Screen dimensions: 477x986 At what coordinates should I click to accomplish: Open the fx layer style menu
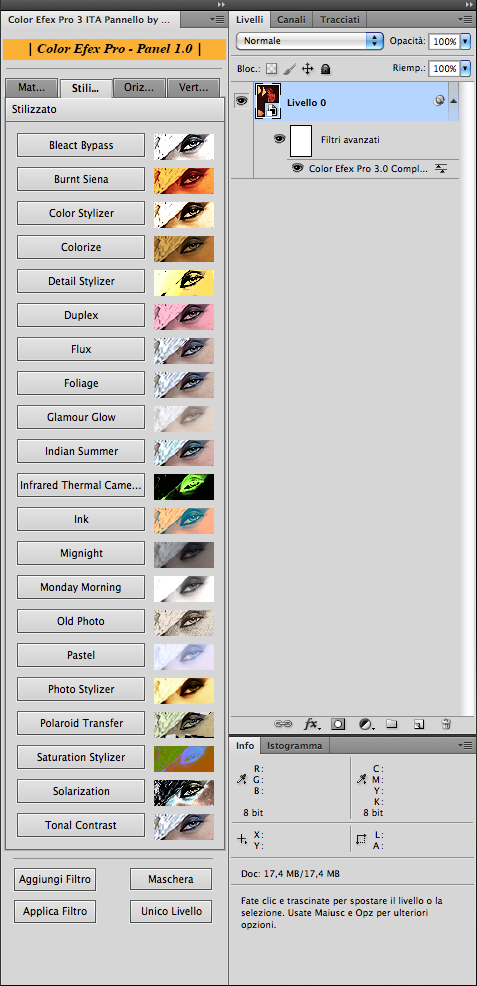tap(311, 724)
